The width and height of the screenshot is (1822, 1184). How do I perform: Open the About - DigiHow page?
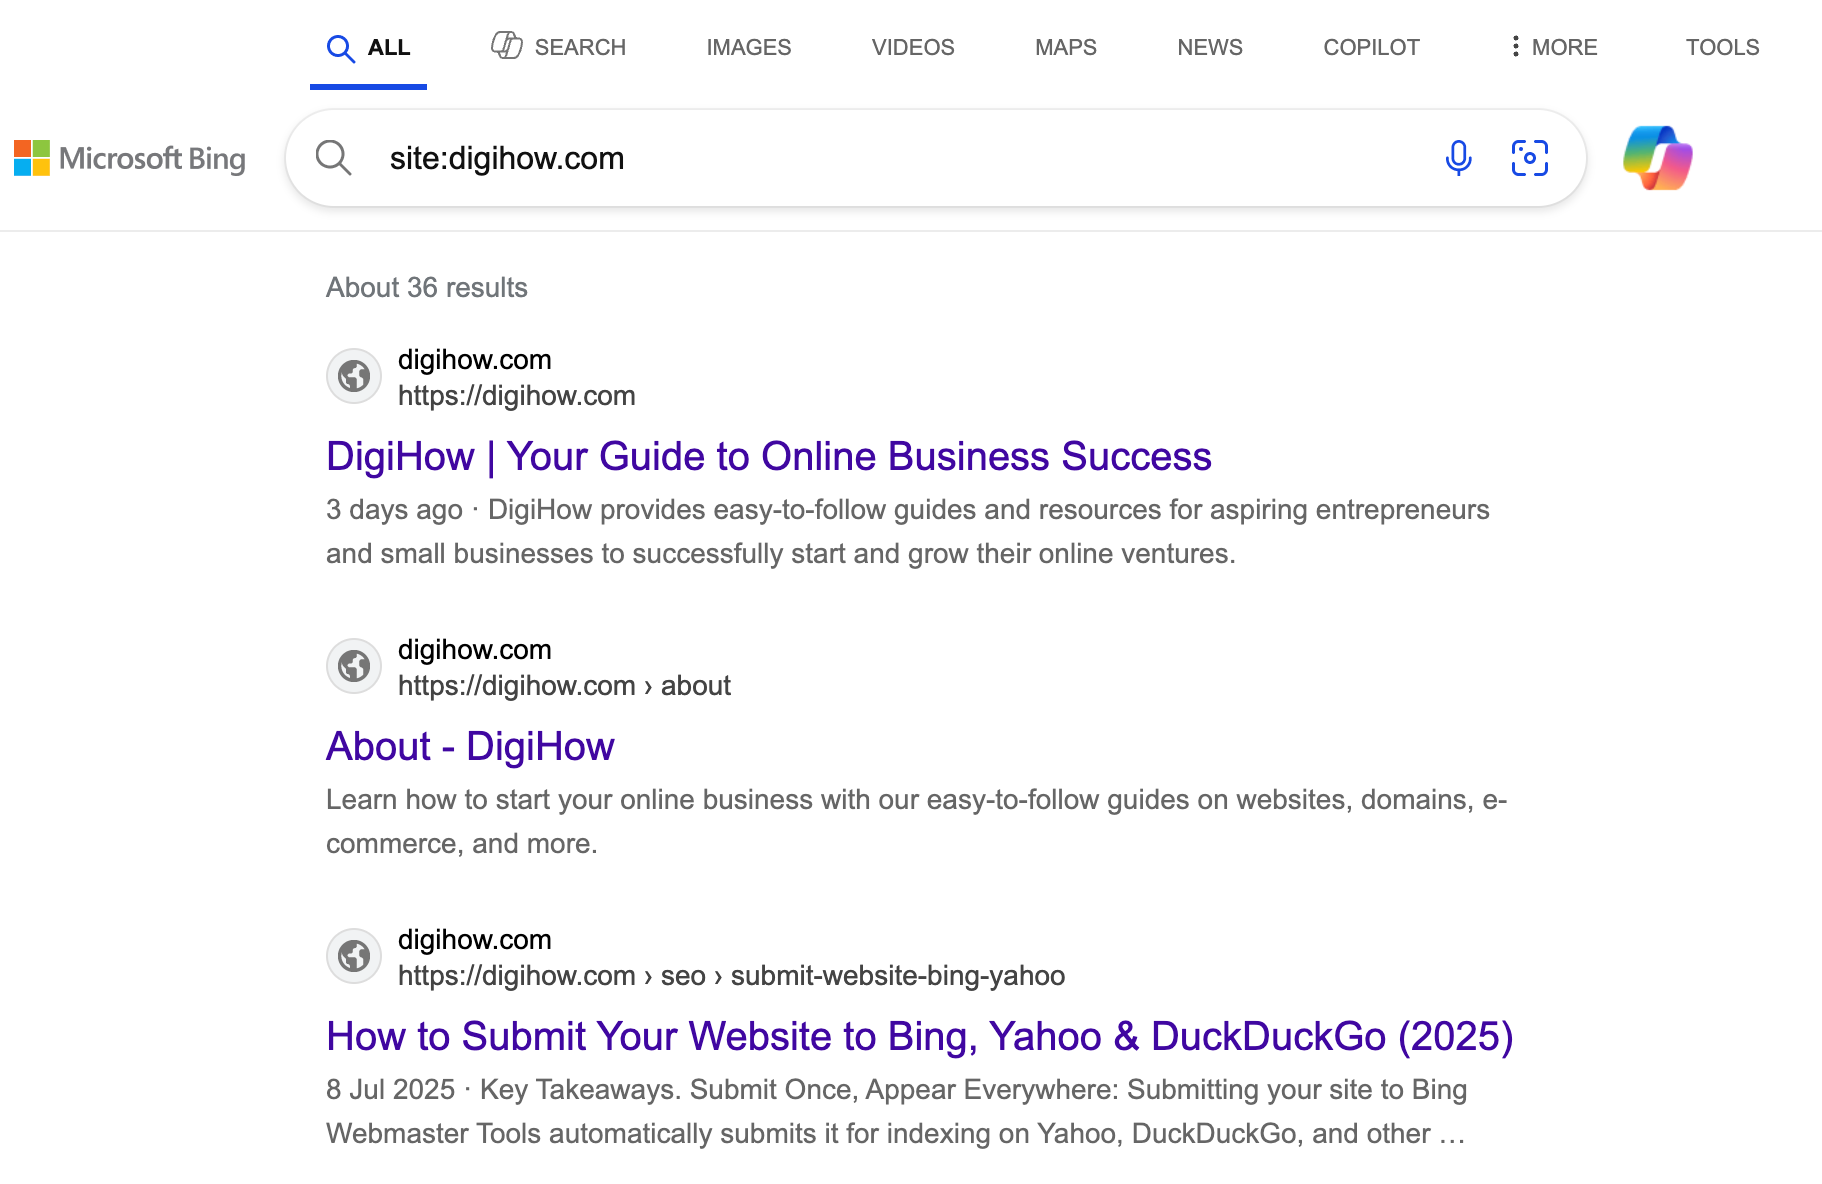click(470, 746)
